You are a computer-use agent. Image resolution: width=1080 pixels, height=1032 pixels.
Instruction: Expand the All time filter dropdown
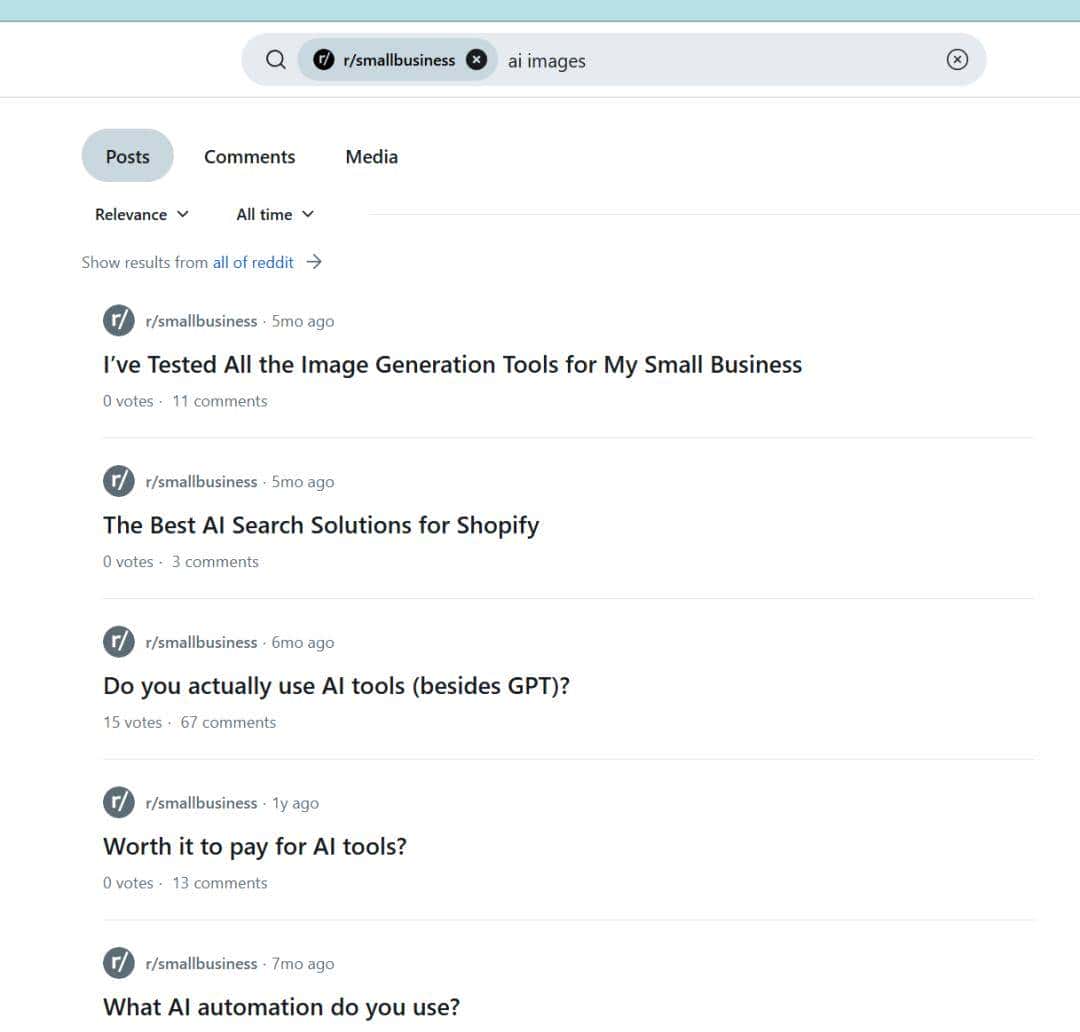click(275, 214)
